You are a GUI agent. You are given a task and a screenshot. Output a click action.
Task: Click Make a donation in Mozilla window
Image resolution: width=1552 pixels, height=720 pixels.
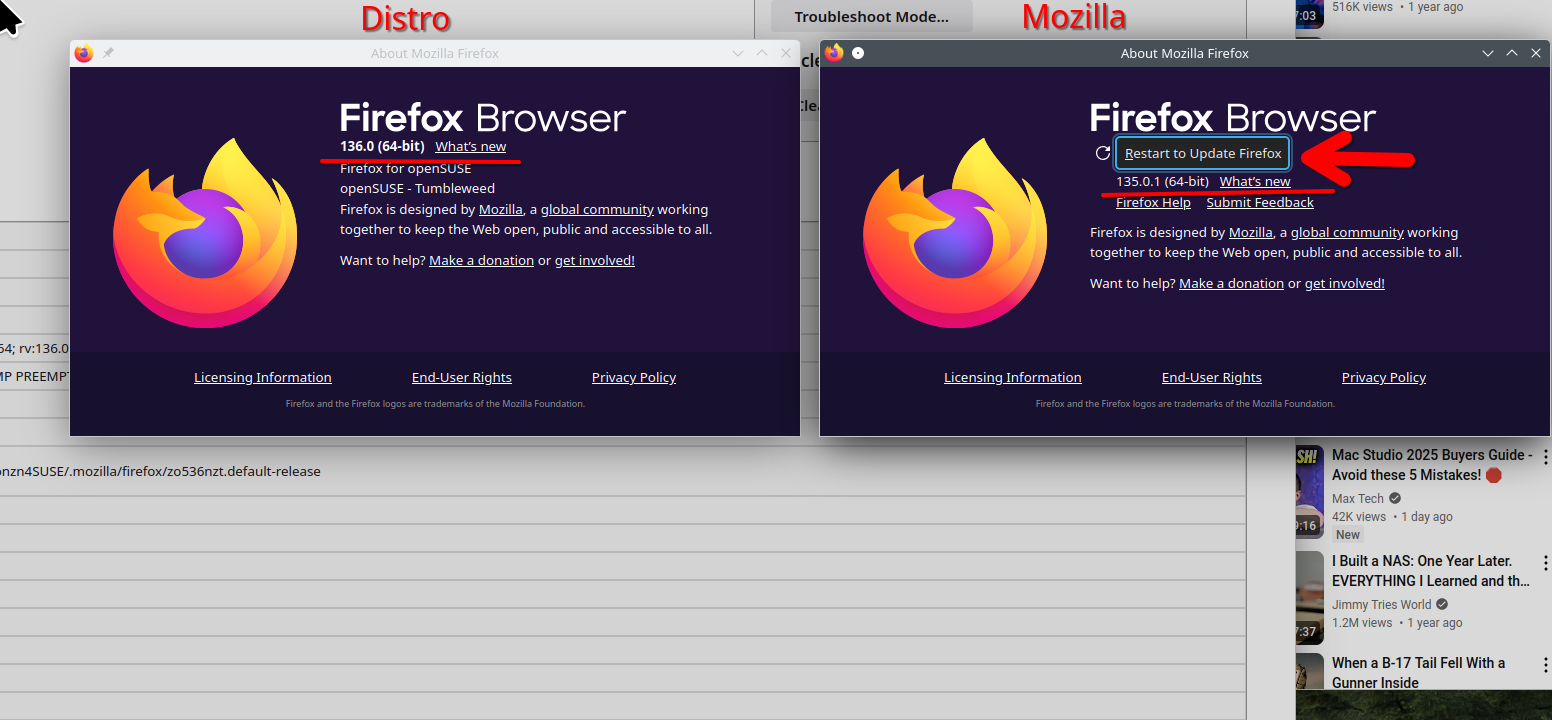1232,284
